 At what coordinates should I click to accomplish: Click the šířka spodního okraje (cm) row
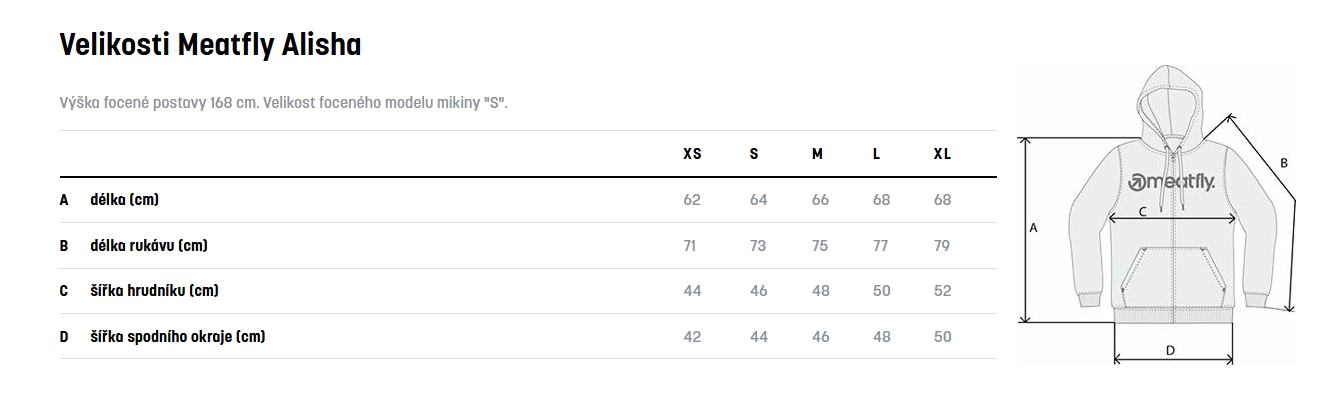[x=528, y=336]
